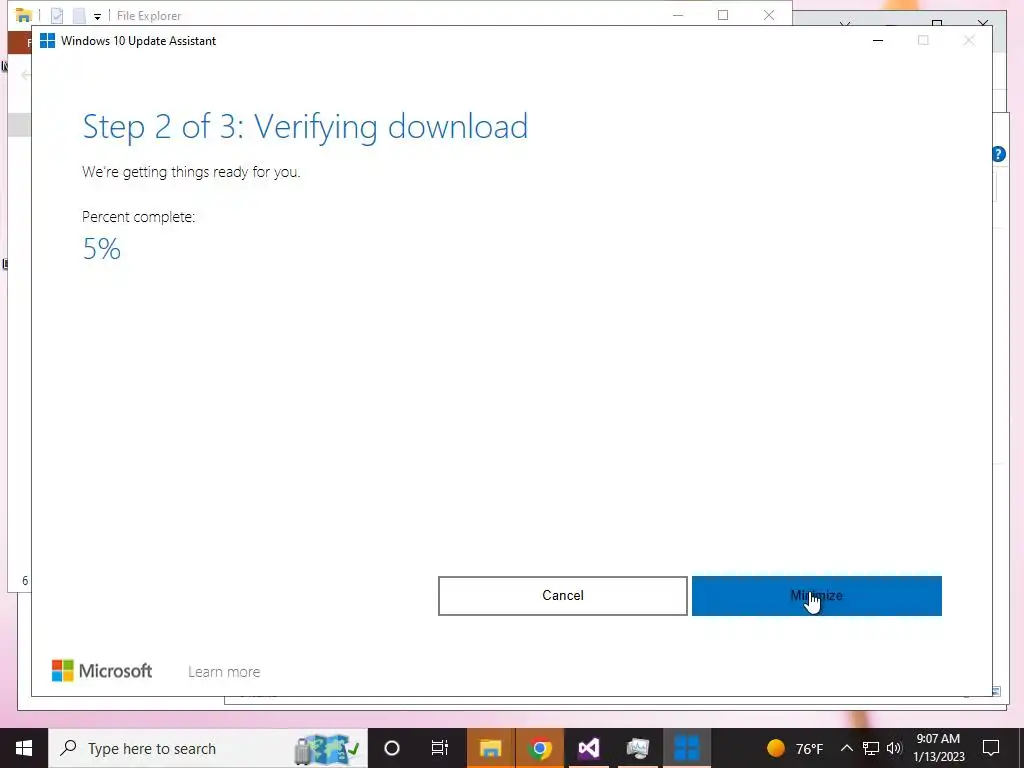Image resolution: width=1024 pixels, height=768 pixels.
Task: Click the 5% percent complete value
Action: click(x=102, y=249)
